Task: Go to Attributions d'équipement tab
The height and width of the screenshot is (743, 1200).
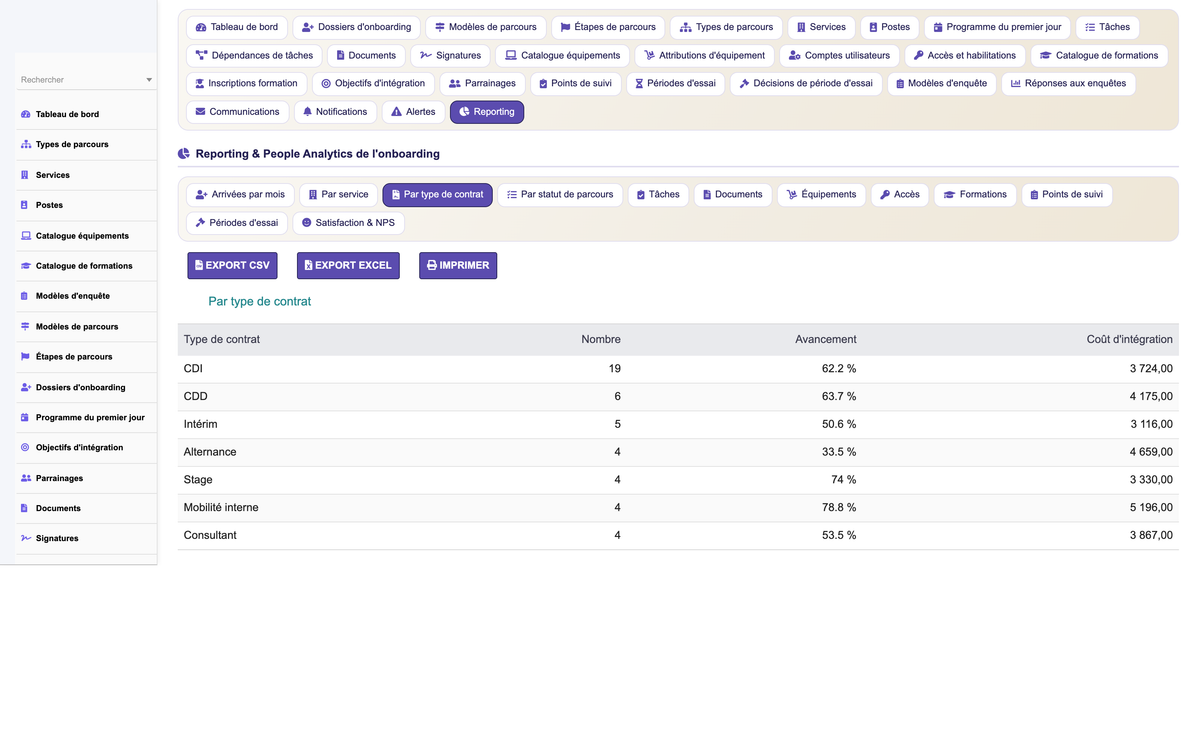Action: (704, 56)
